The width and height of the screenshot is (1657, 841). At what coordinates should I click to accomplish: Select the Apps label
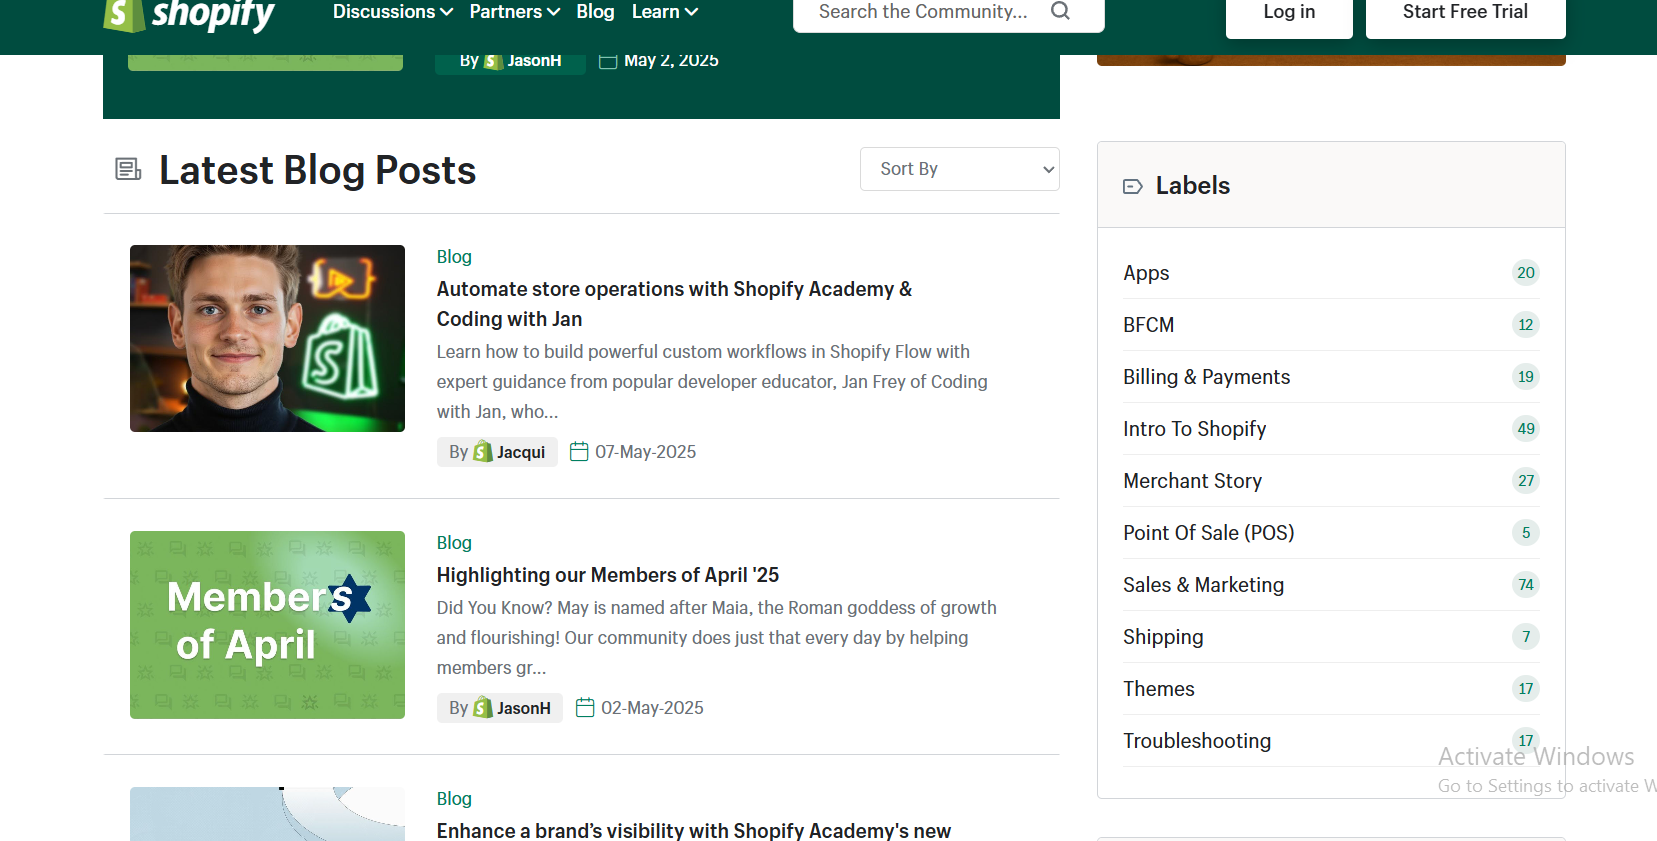point(1146,273)
